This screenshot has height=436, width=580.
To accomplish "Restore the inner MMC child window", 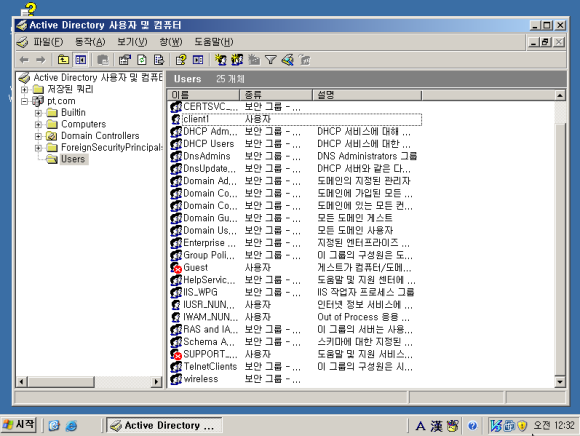I will coord(545,42).
